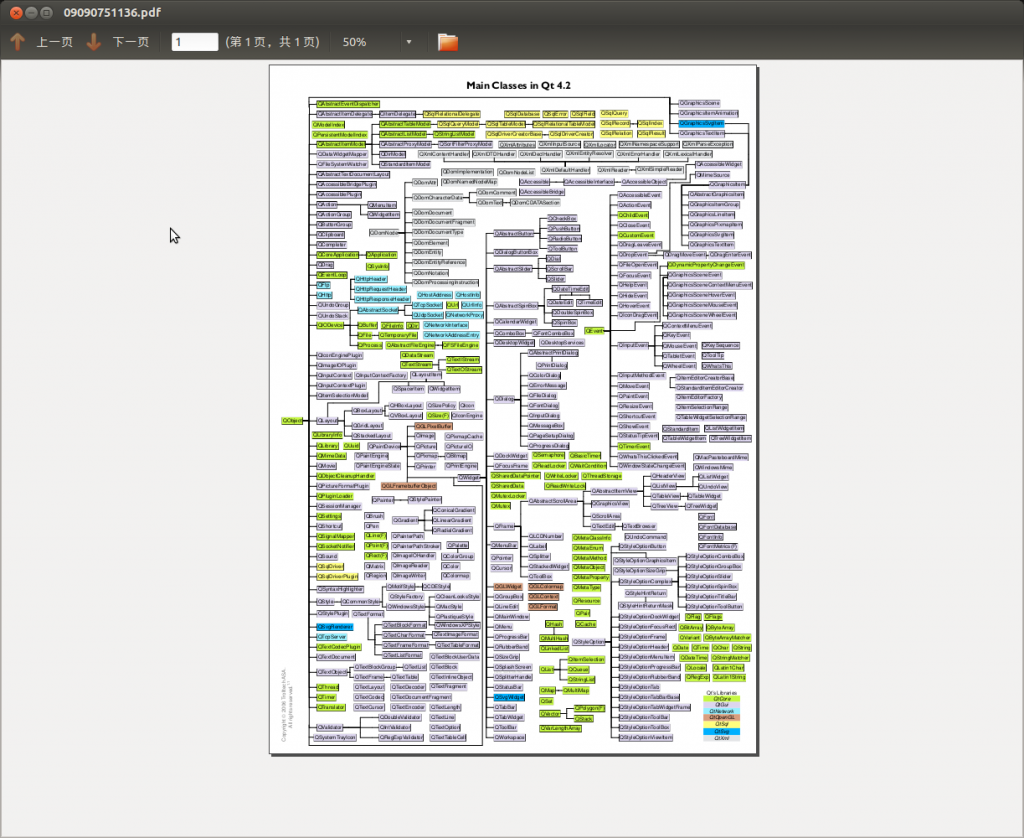Screen dimensions: 1024x838
Task: Click the window title 09090751136.pdf
Action: coord(112,12)
